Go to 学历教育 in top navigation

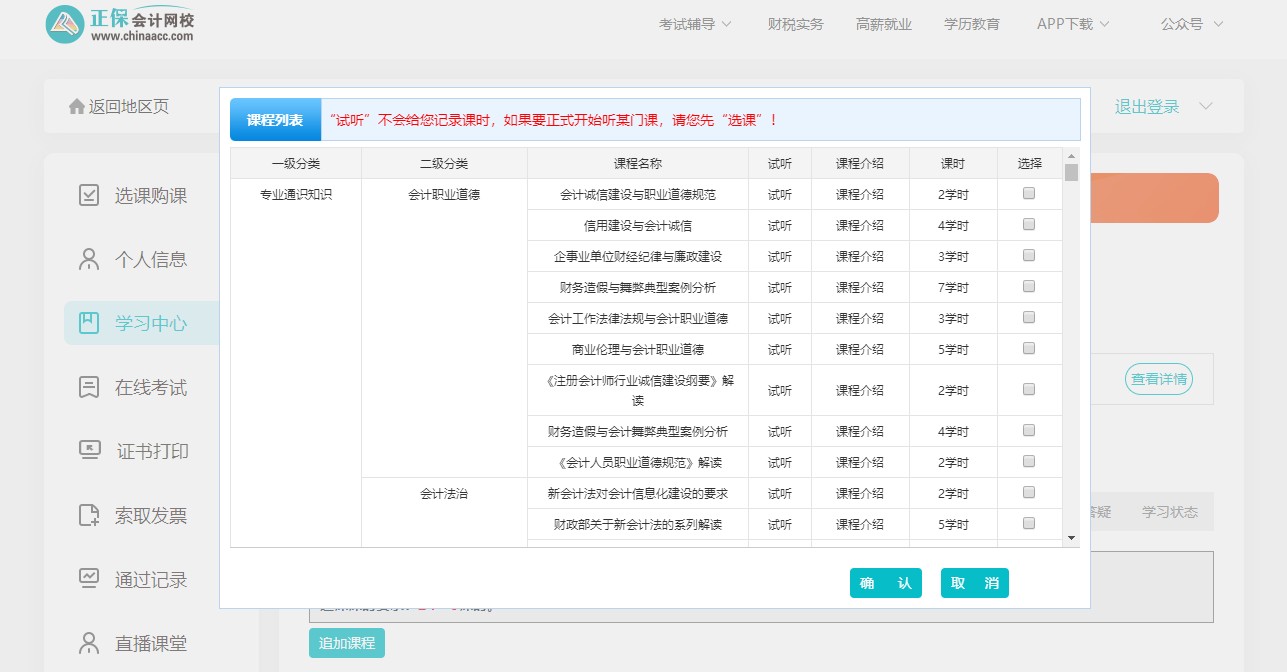tap(971, 24)
